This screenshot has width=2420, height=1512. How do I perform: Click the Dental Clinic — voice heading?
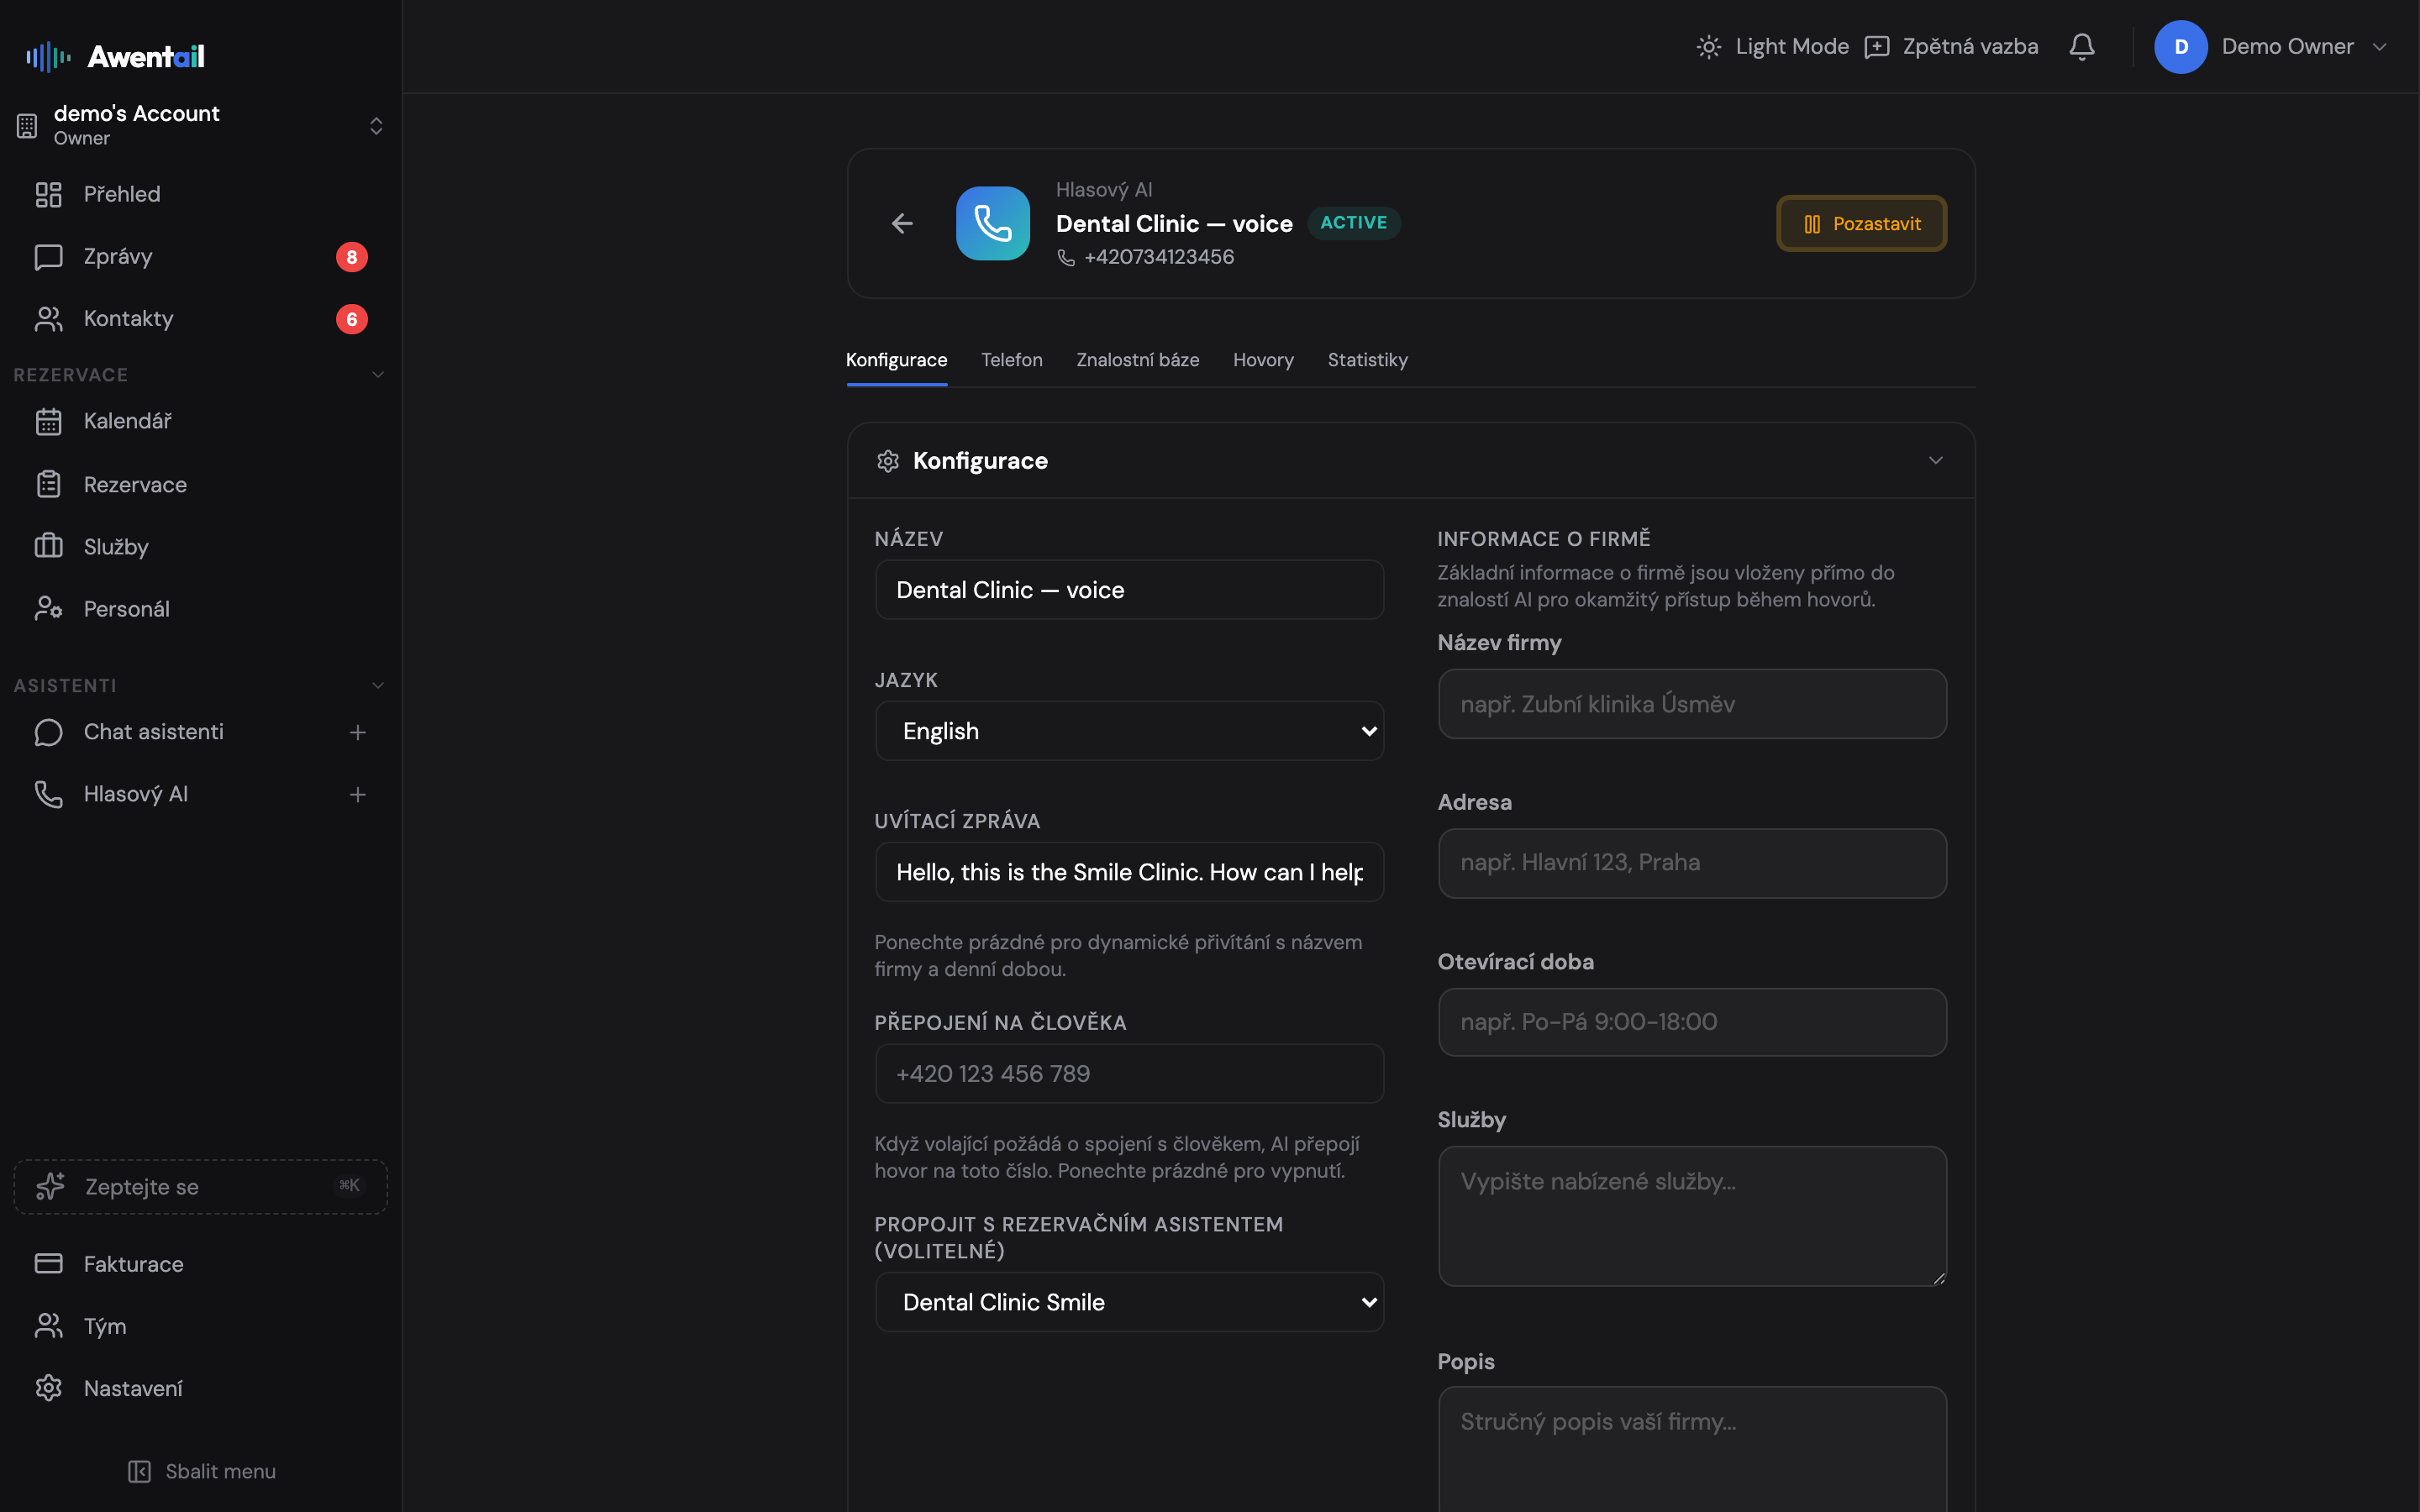point(1174,224)
